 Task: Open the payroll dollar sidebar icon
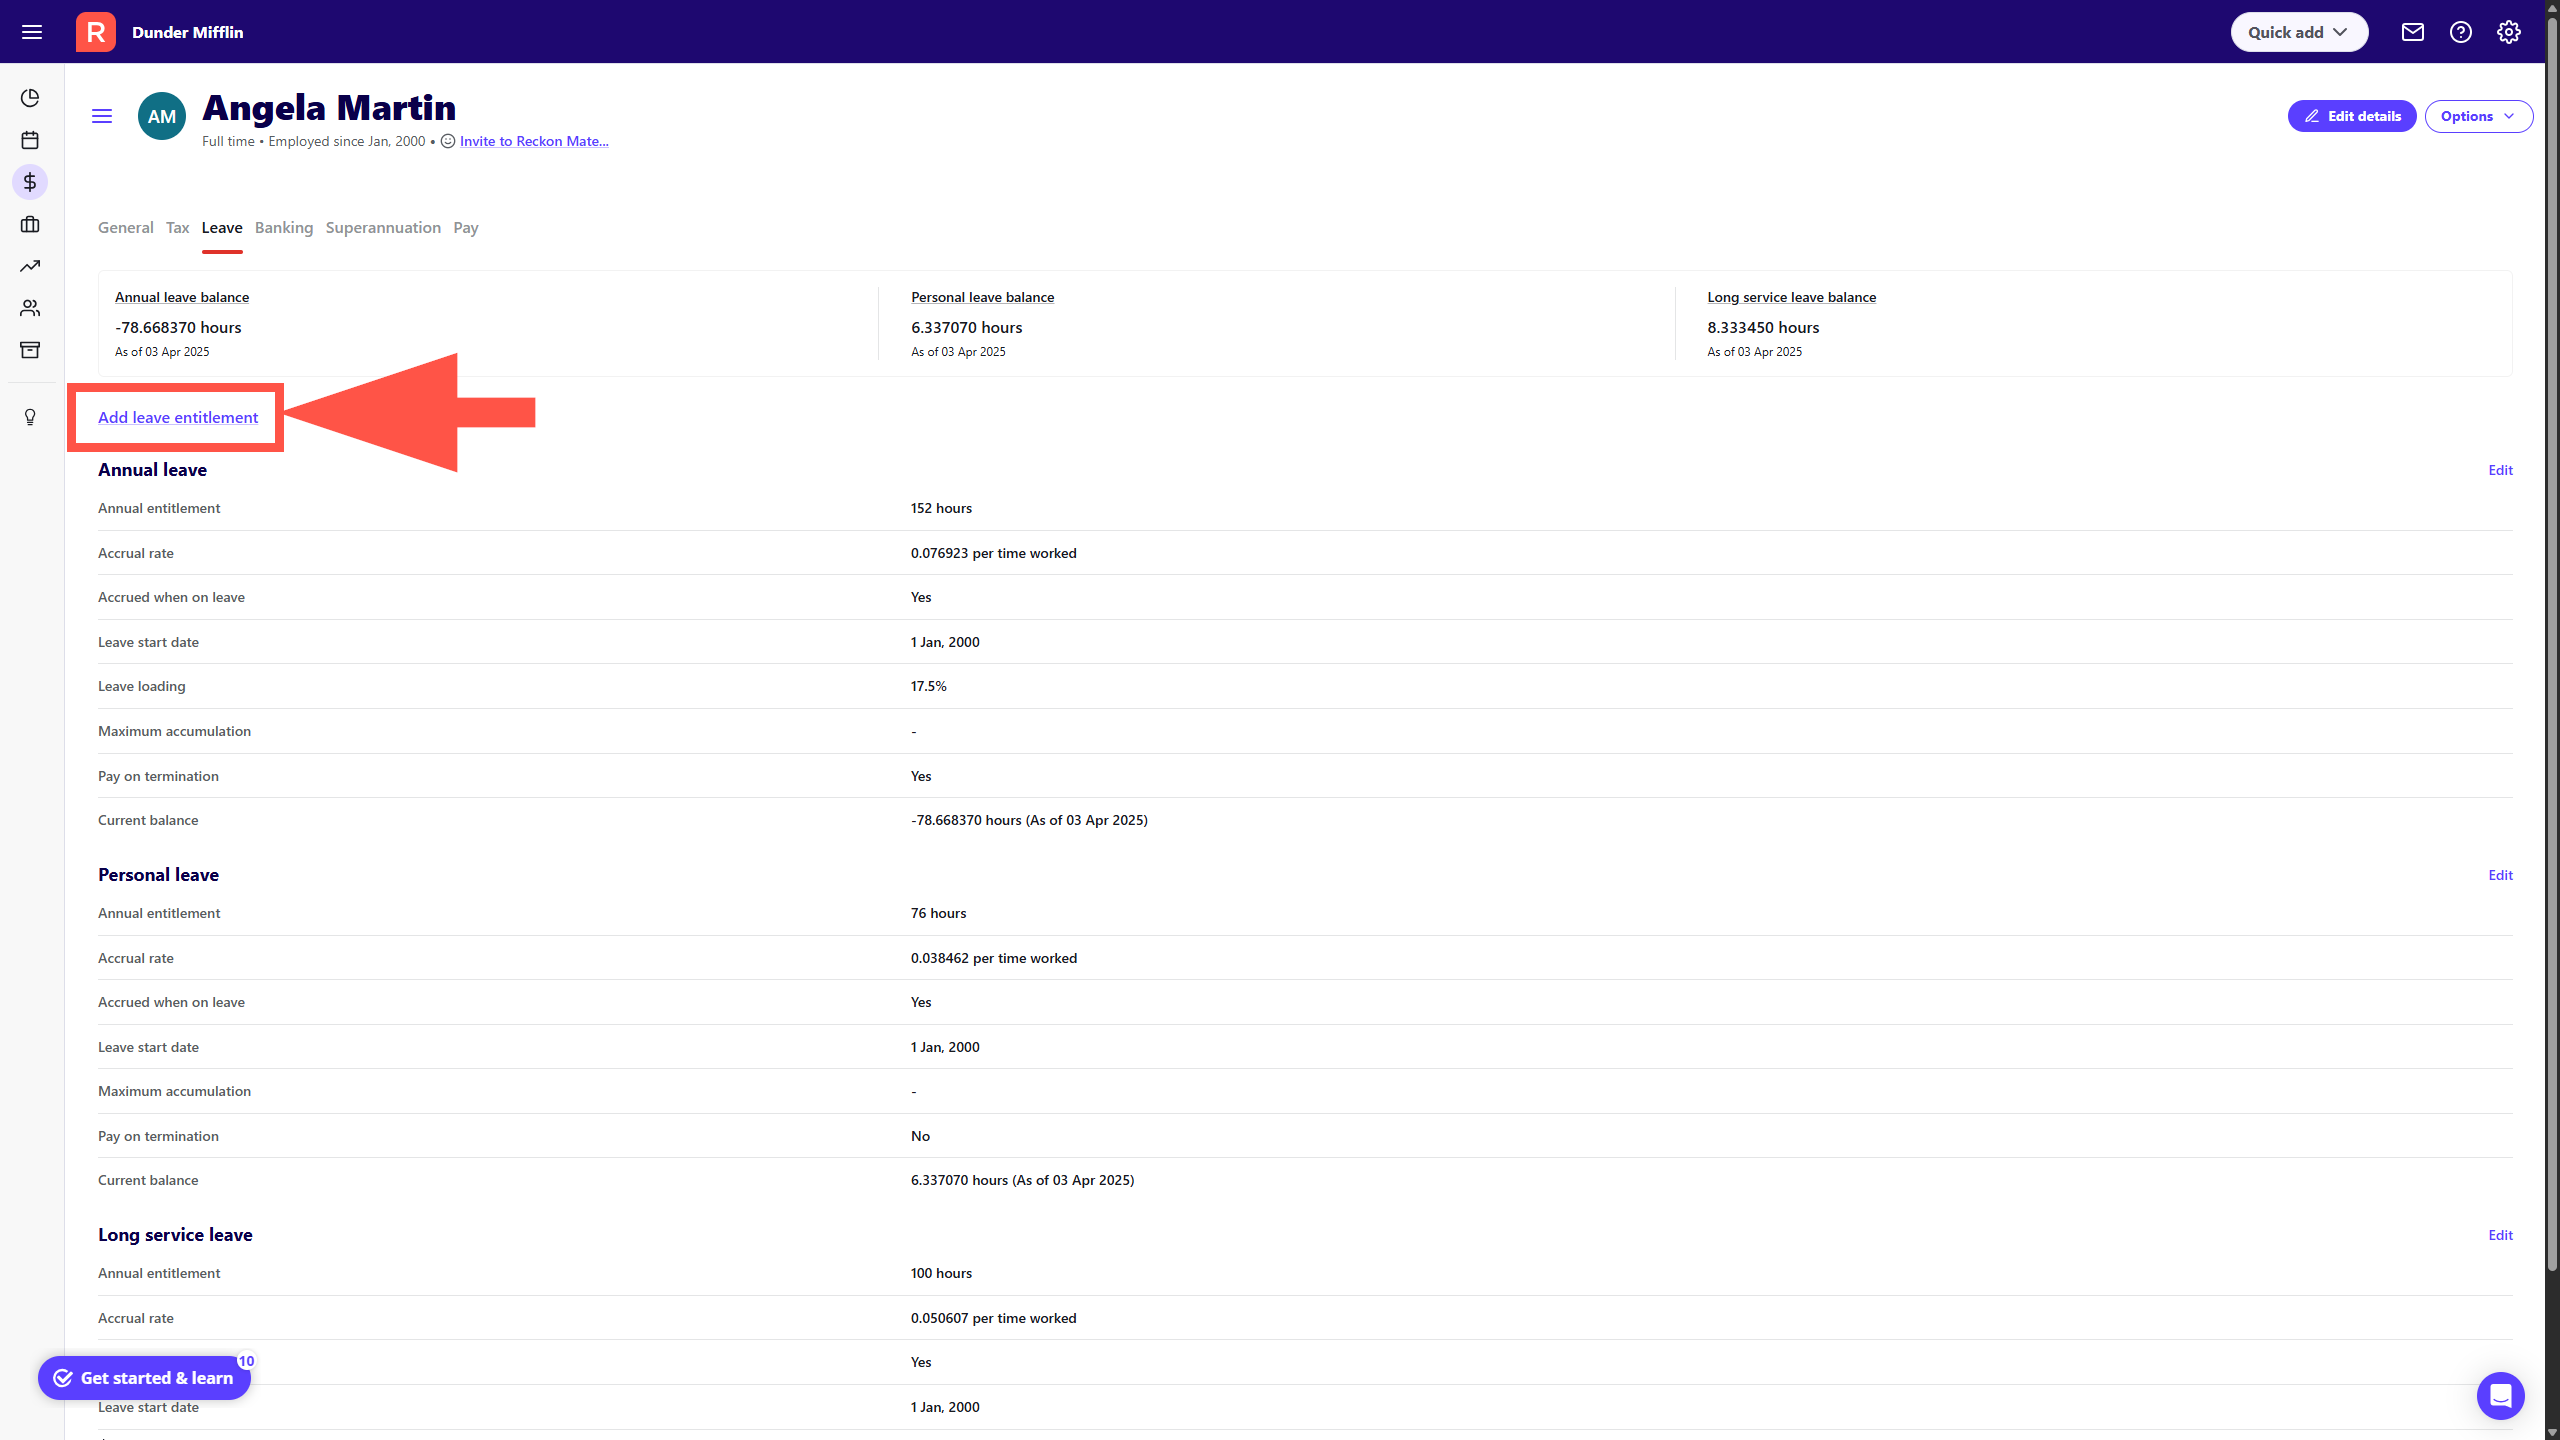click(30, 182)
